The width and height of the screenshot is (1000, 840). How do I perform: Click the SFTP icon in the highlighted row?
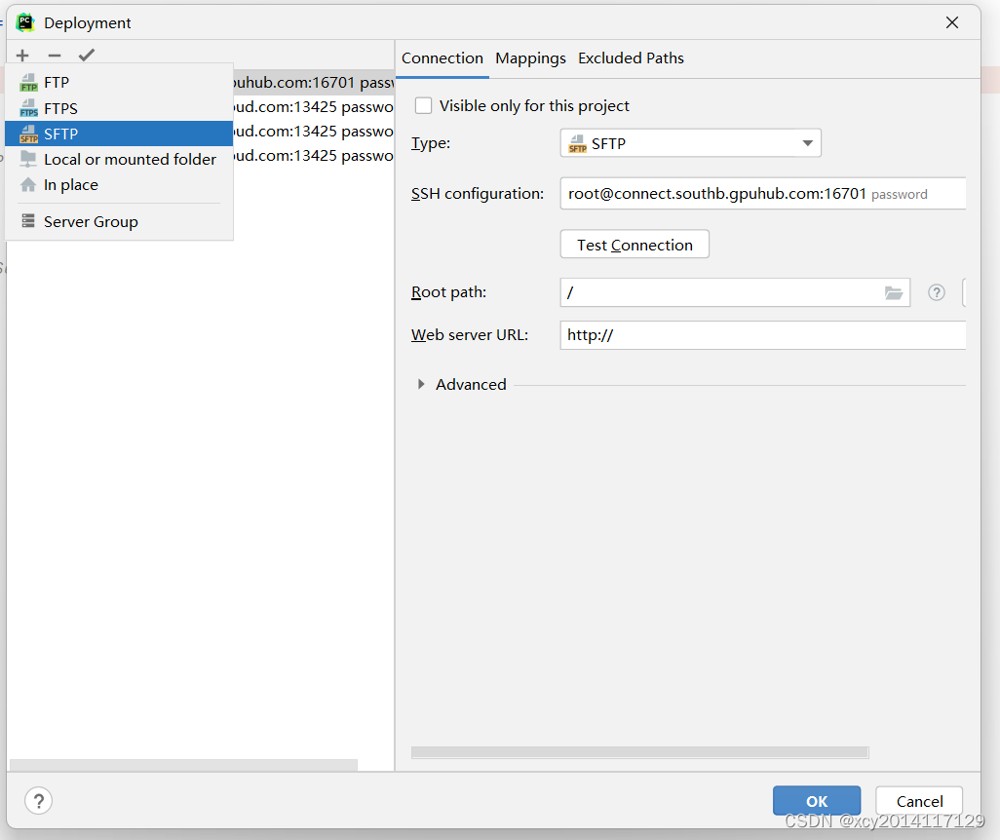tap(29, 134)
